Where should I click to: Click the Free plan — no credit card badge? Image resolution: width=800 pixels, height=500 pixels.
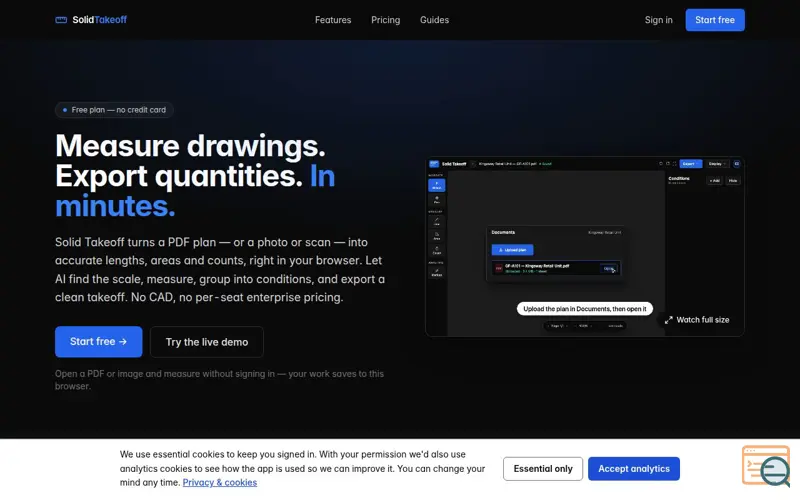tap(114, 110)
